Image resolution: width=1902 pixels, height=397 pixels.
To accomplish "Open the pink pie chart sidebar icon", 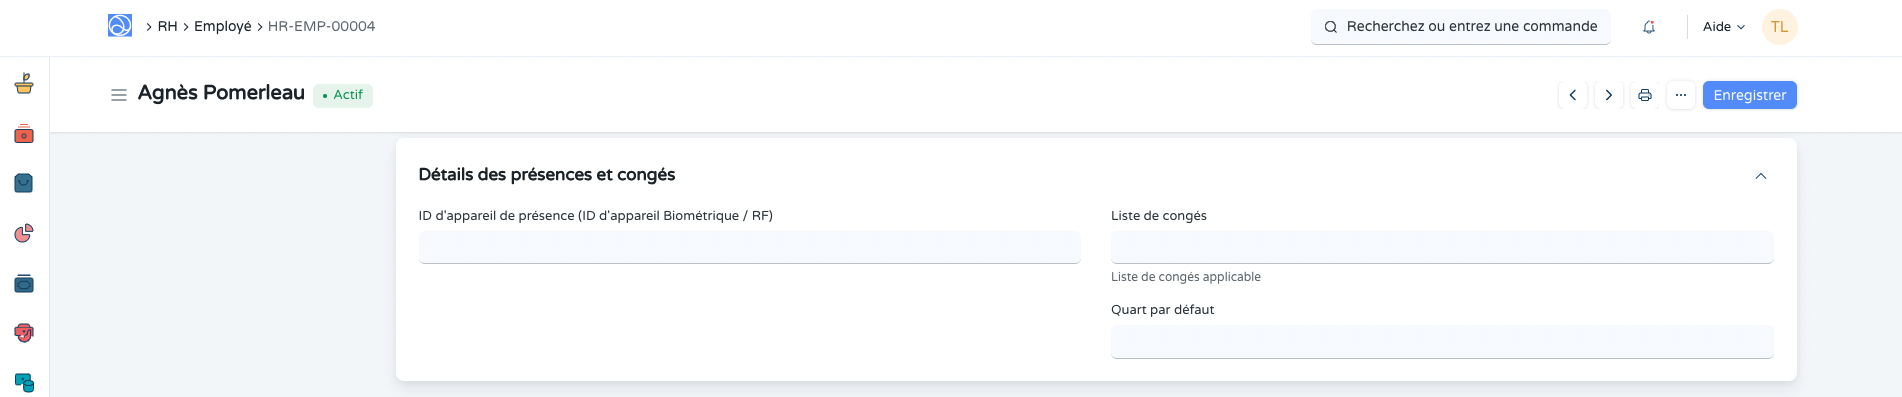I will 24,233.
